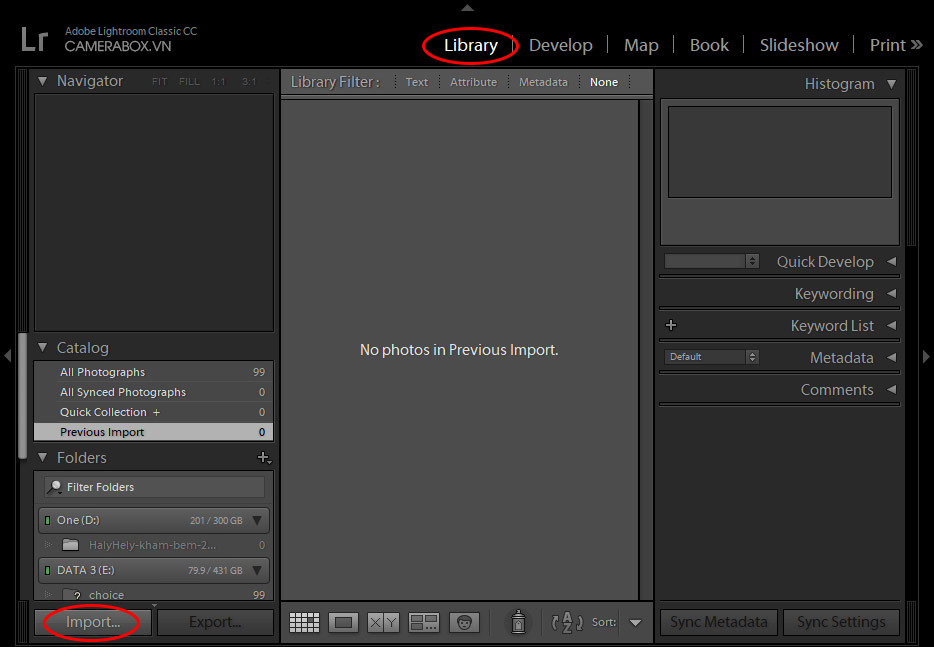934x647 pixels.
Task: Select the Attribute library filter
Action: click(x=473, y=82)
